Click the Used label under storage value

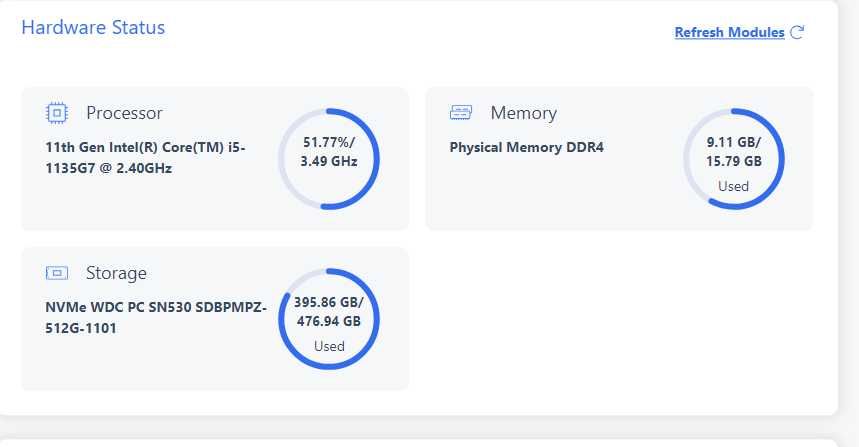click(329, 346)
